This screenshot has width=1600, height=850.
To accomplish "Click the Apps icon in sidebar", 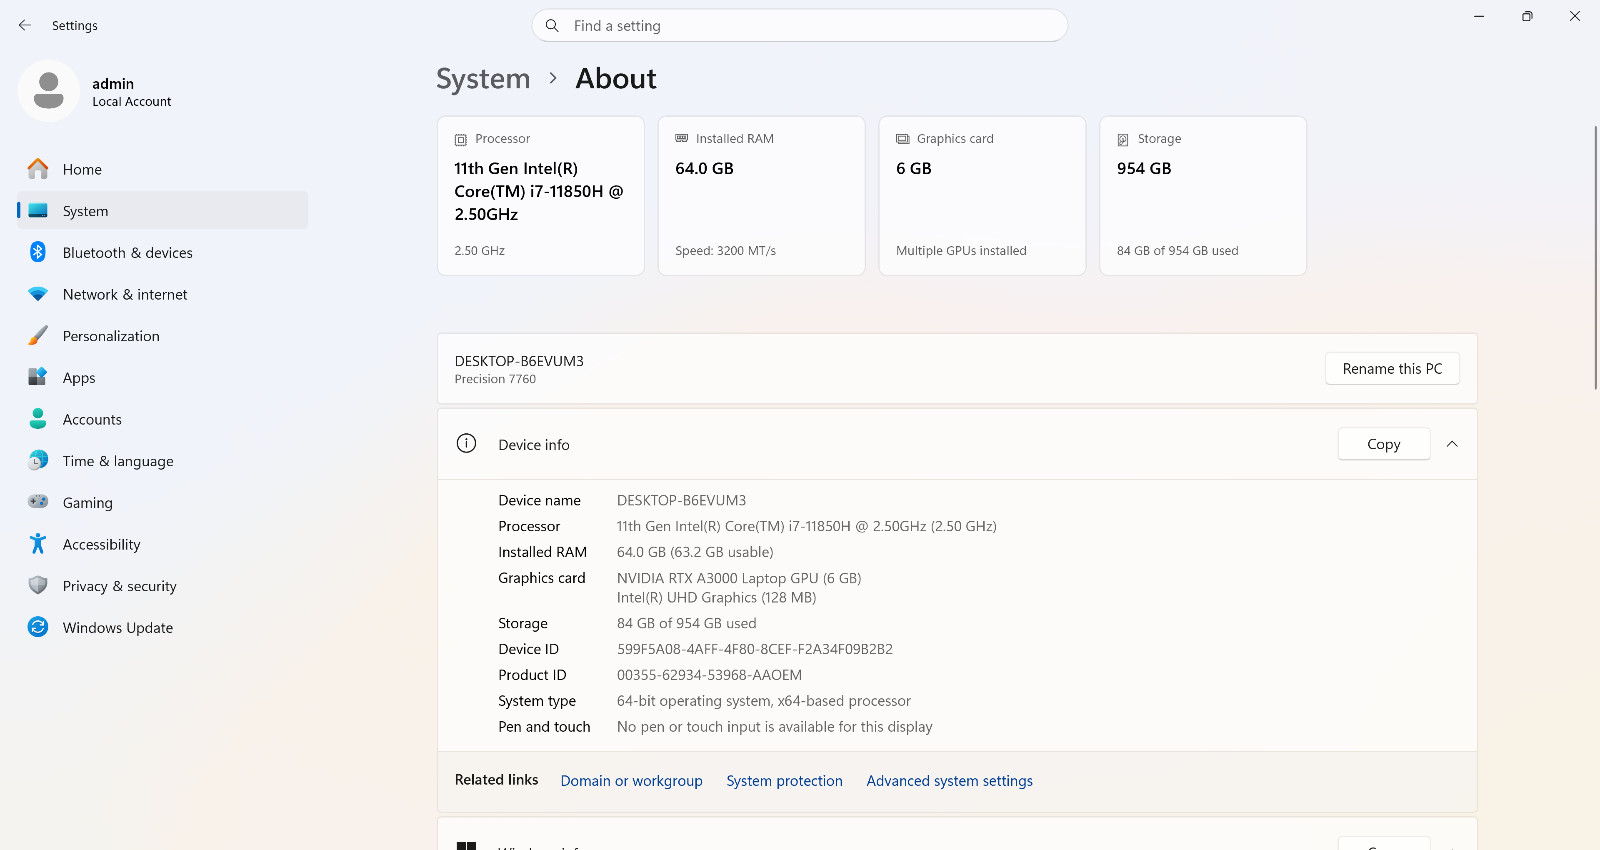I will click(x=38, y=377).
